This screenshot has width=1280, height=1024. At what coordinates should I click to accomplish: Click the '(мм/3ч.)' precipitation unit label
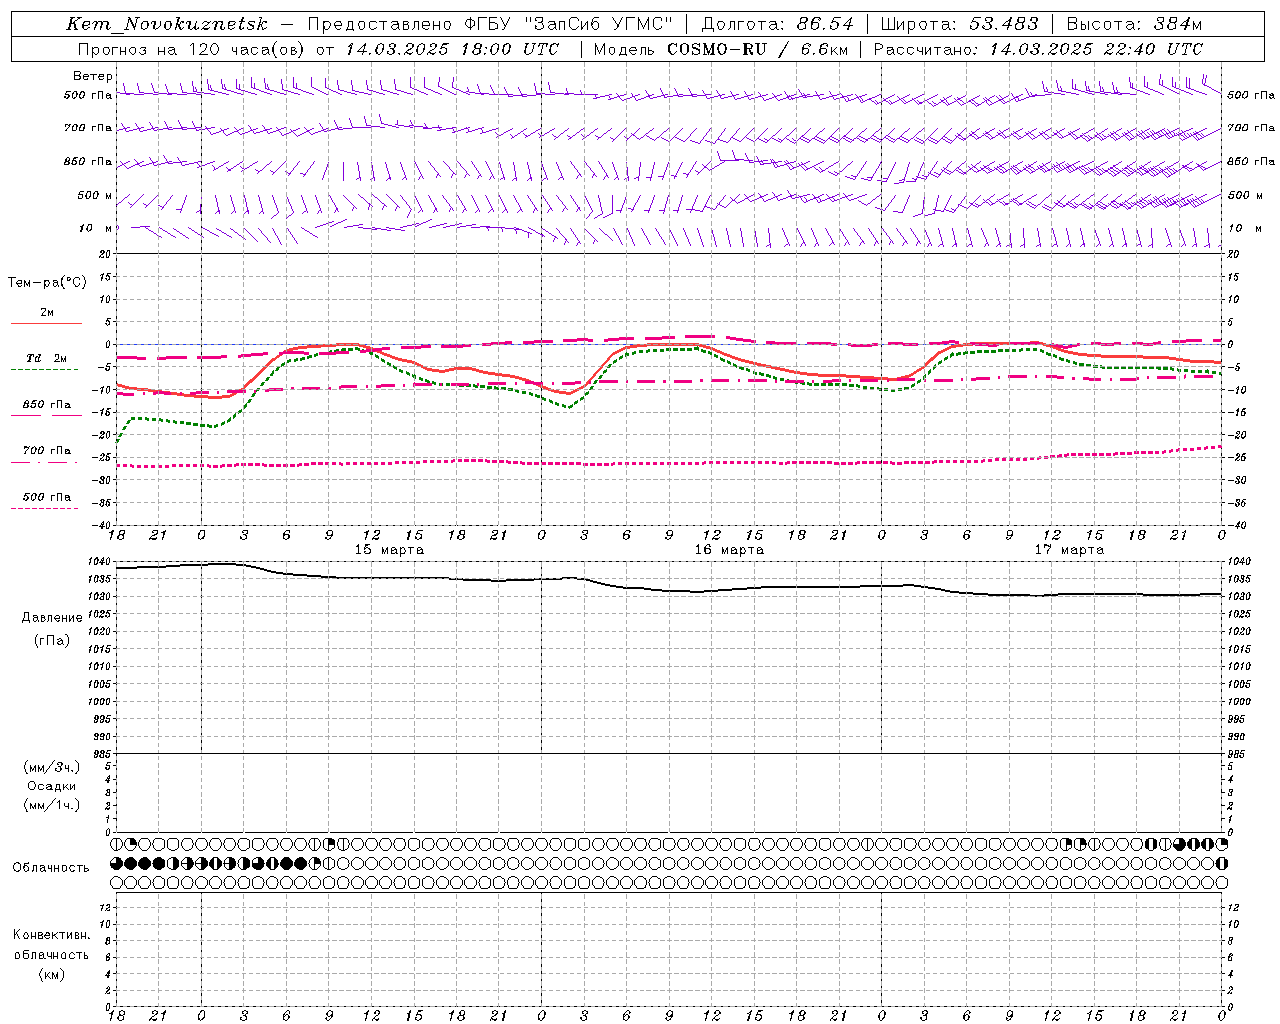click(52, 767)
